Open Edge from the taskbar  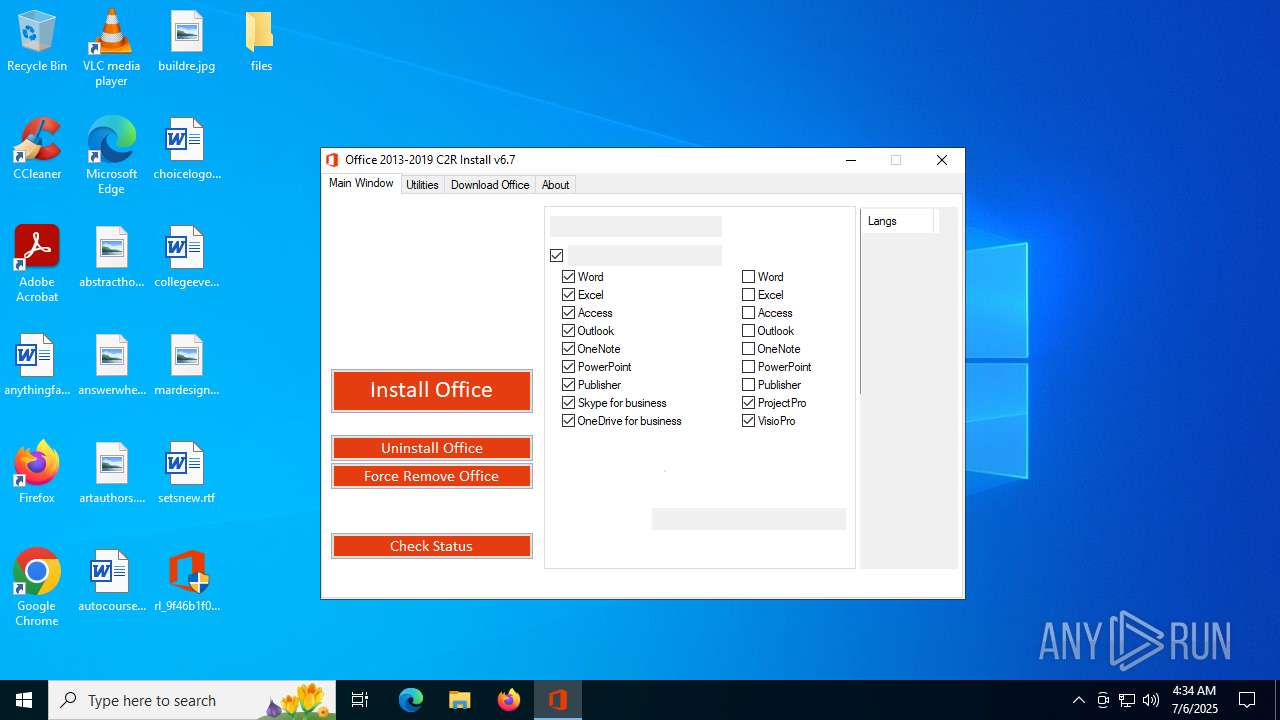coord(411,700)
